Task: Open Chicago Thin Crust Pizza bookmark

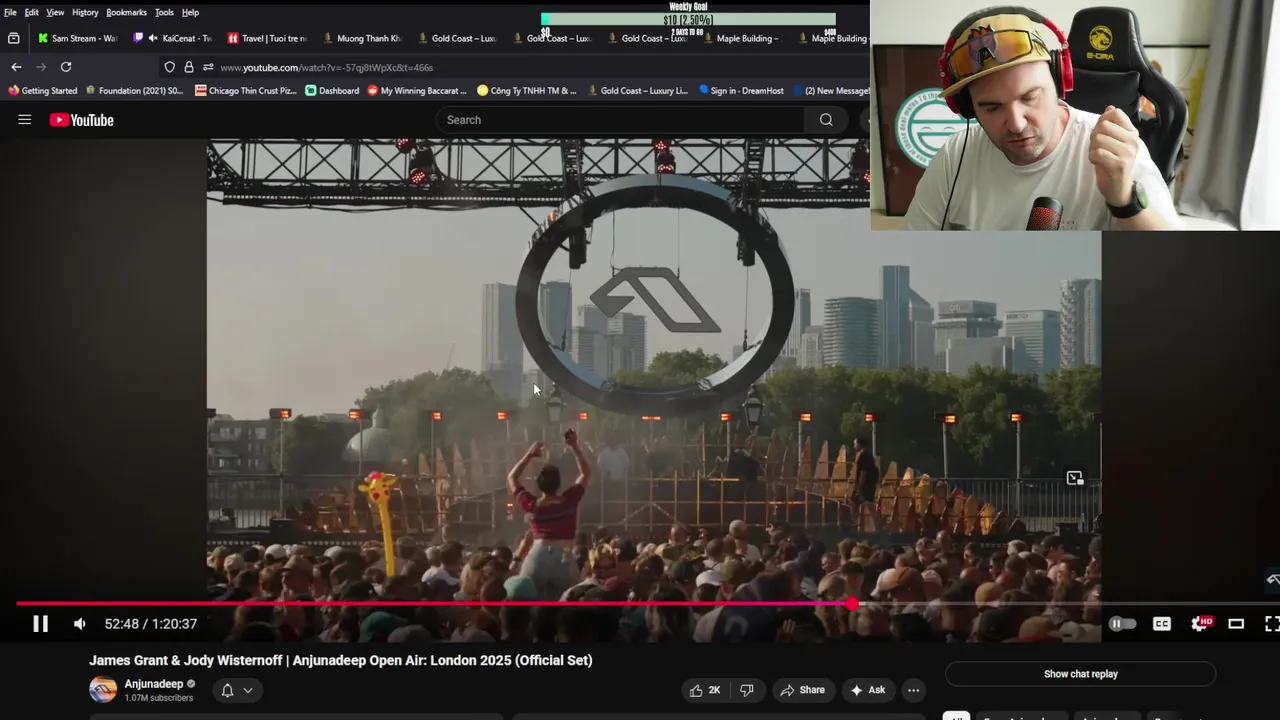Action: click(x=246, y=90)
